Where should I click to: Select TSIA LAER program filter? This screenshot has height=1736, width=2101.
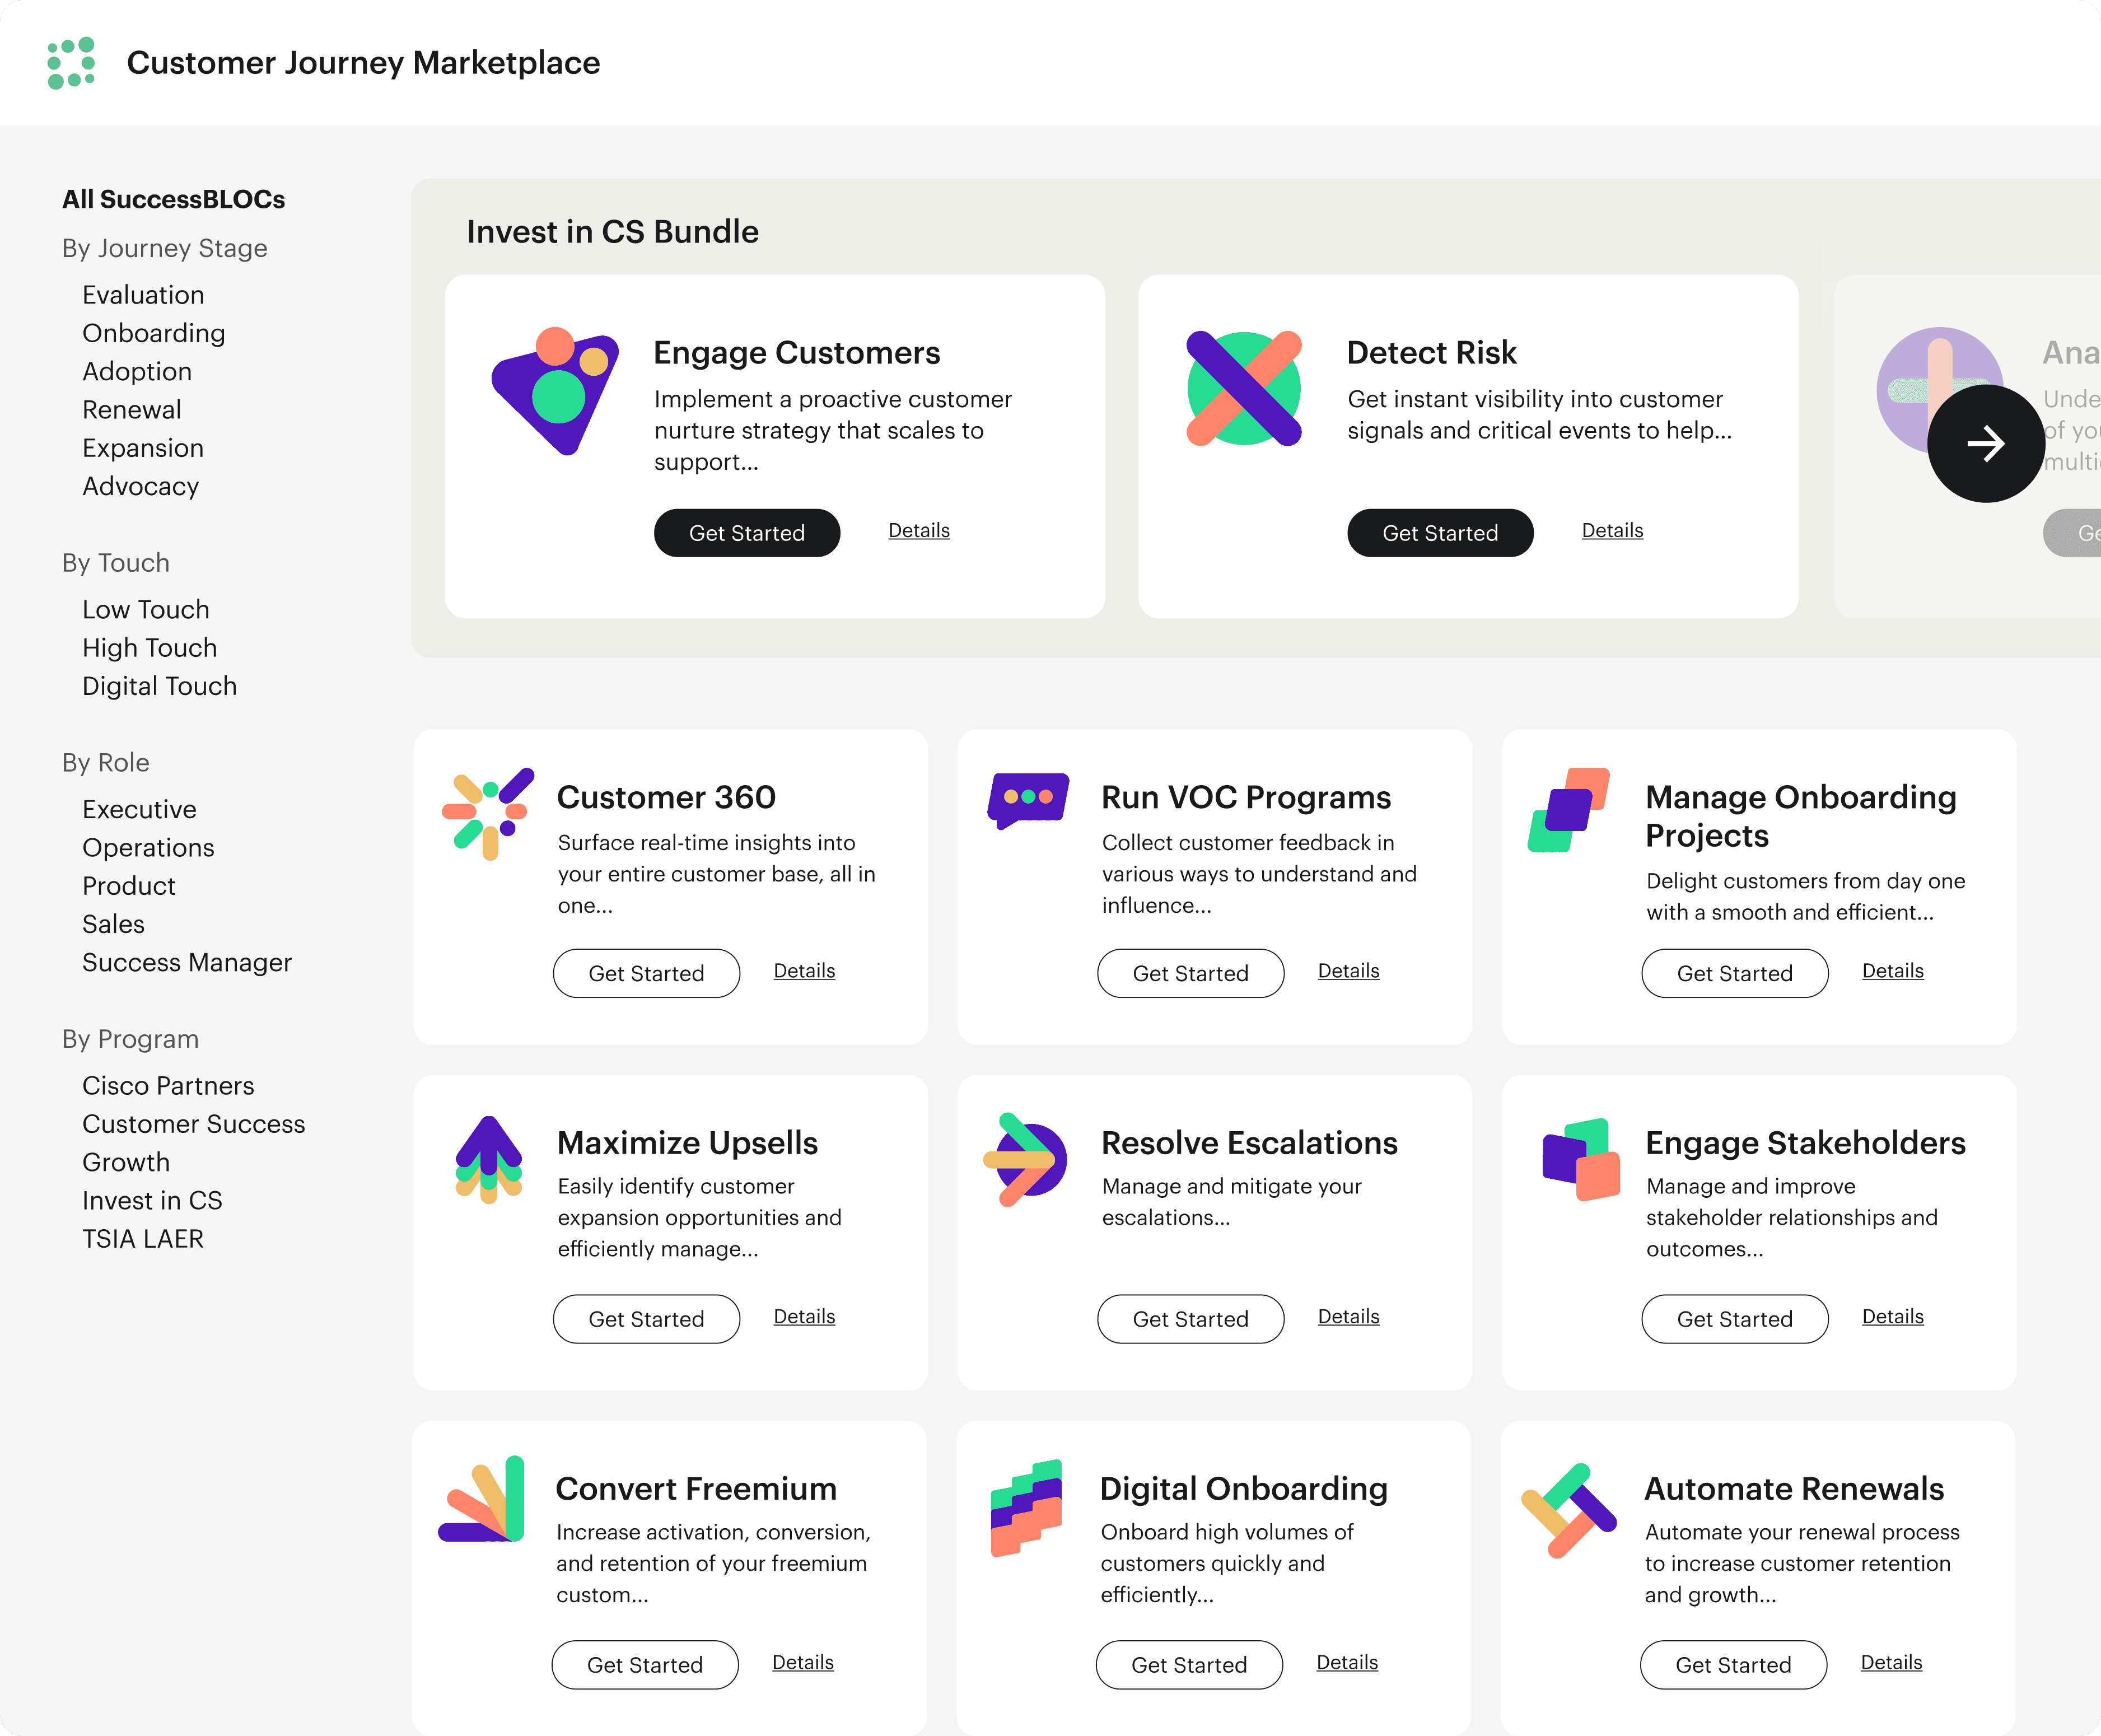(x=142, y=1239)
